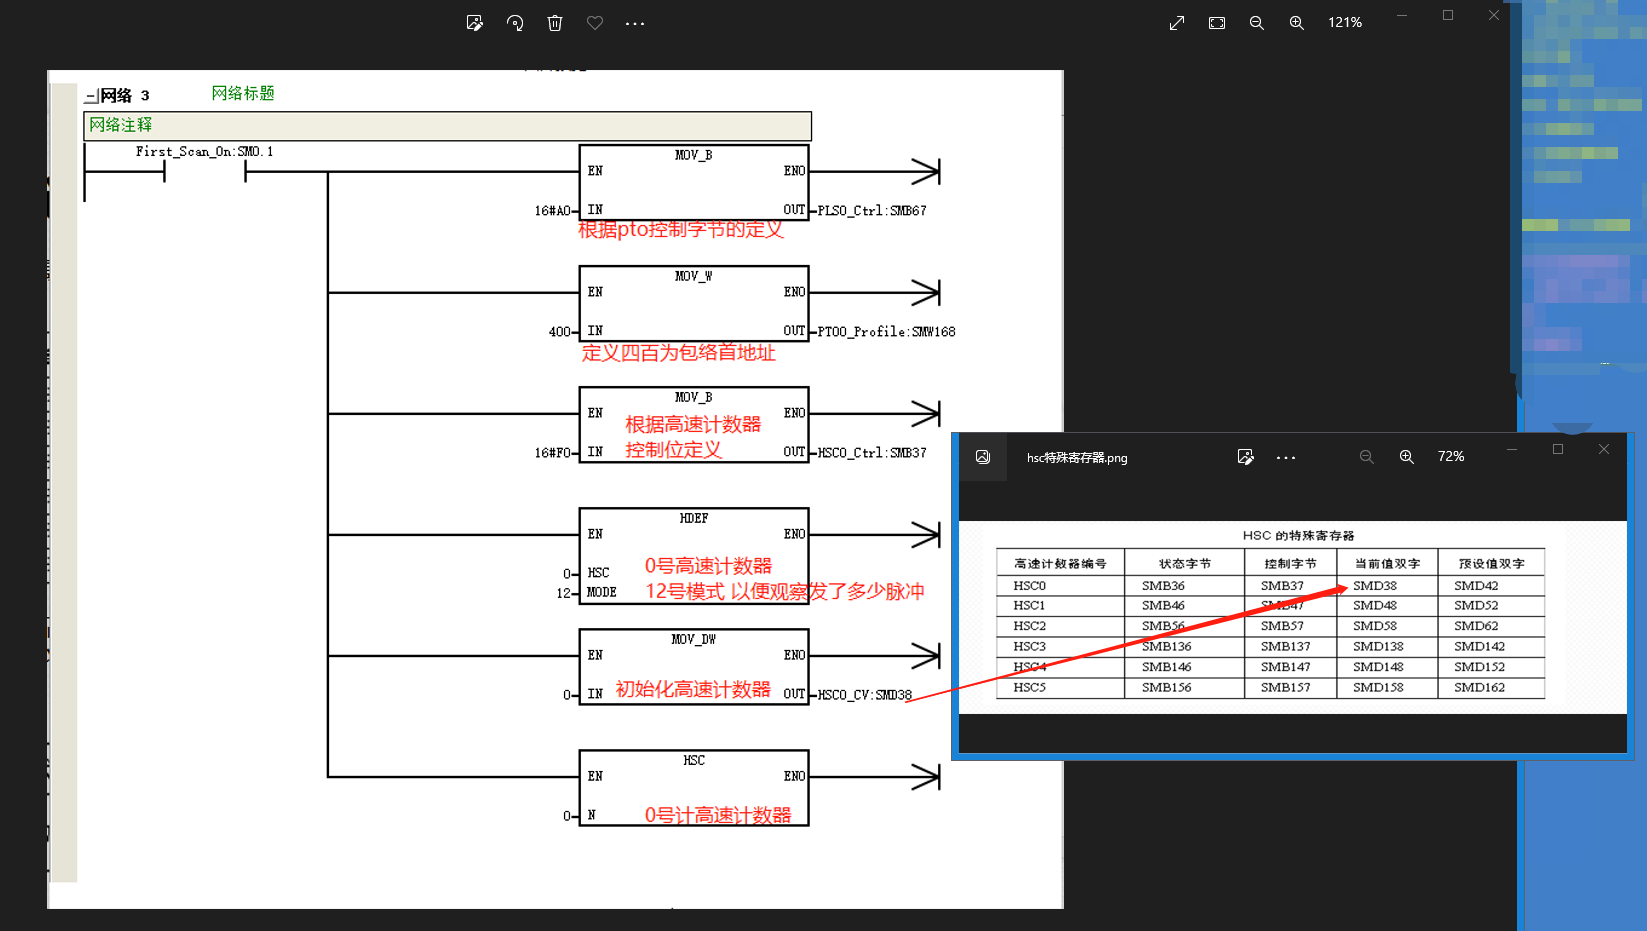
Task: Collapse the 网络 3 network block
Action: pyautogui.click(x=91, y=96)
